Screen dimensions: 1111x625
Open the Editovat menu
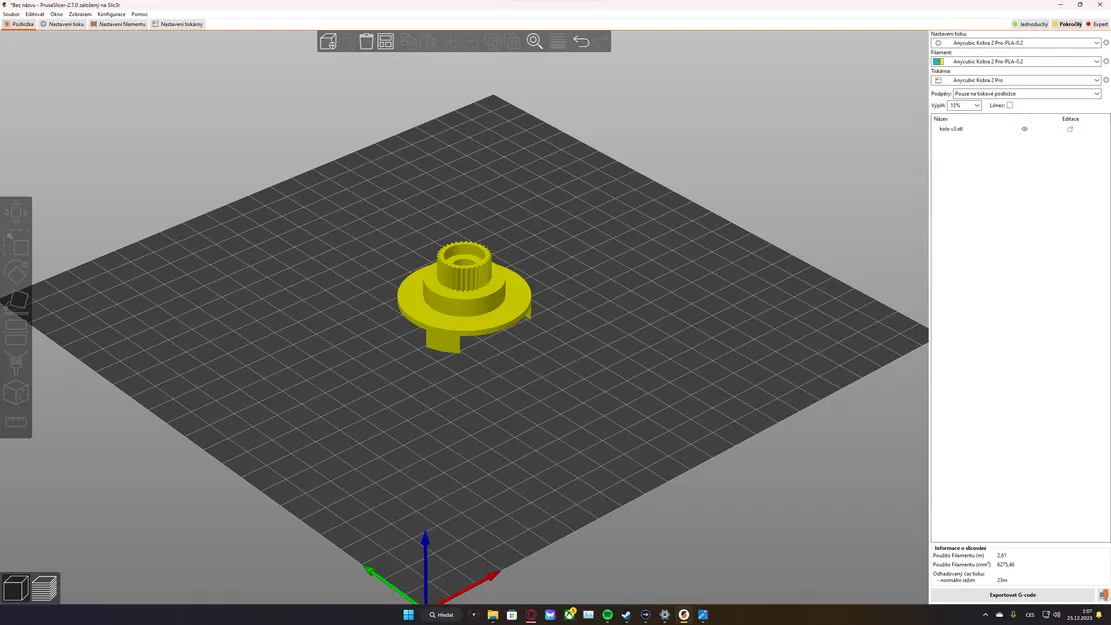tap(35, 14)
